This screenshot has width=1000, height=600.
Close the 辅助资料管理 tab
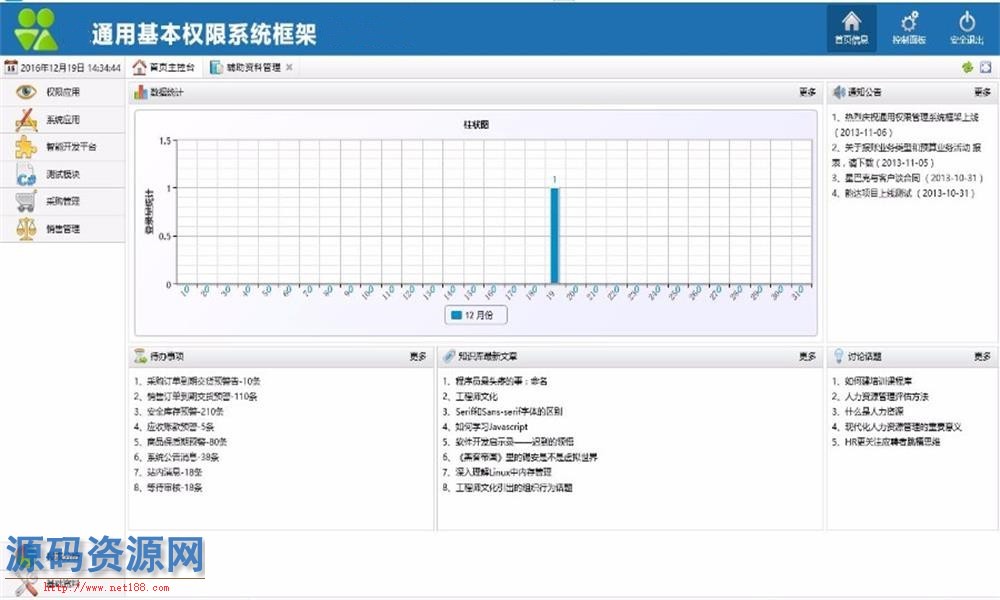[x=289, y=68]
